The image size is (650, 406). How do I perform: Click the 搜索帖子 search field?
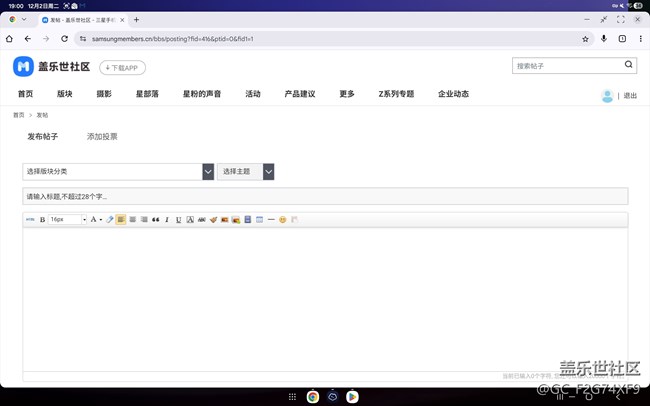pyautogui.click(x=567, y=66)
